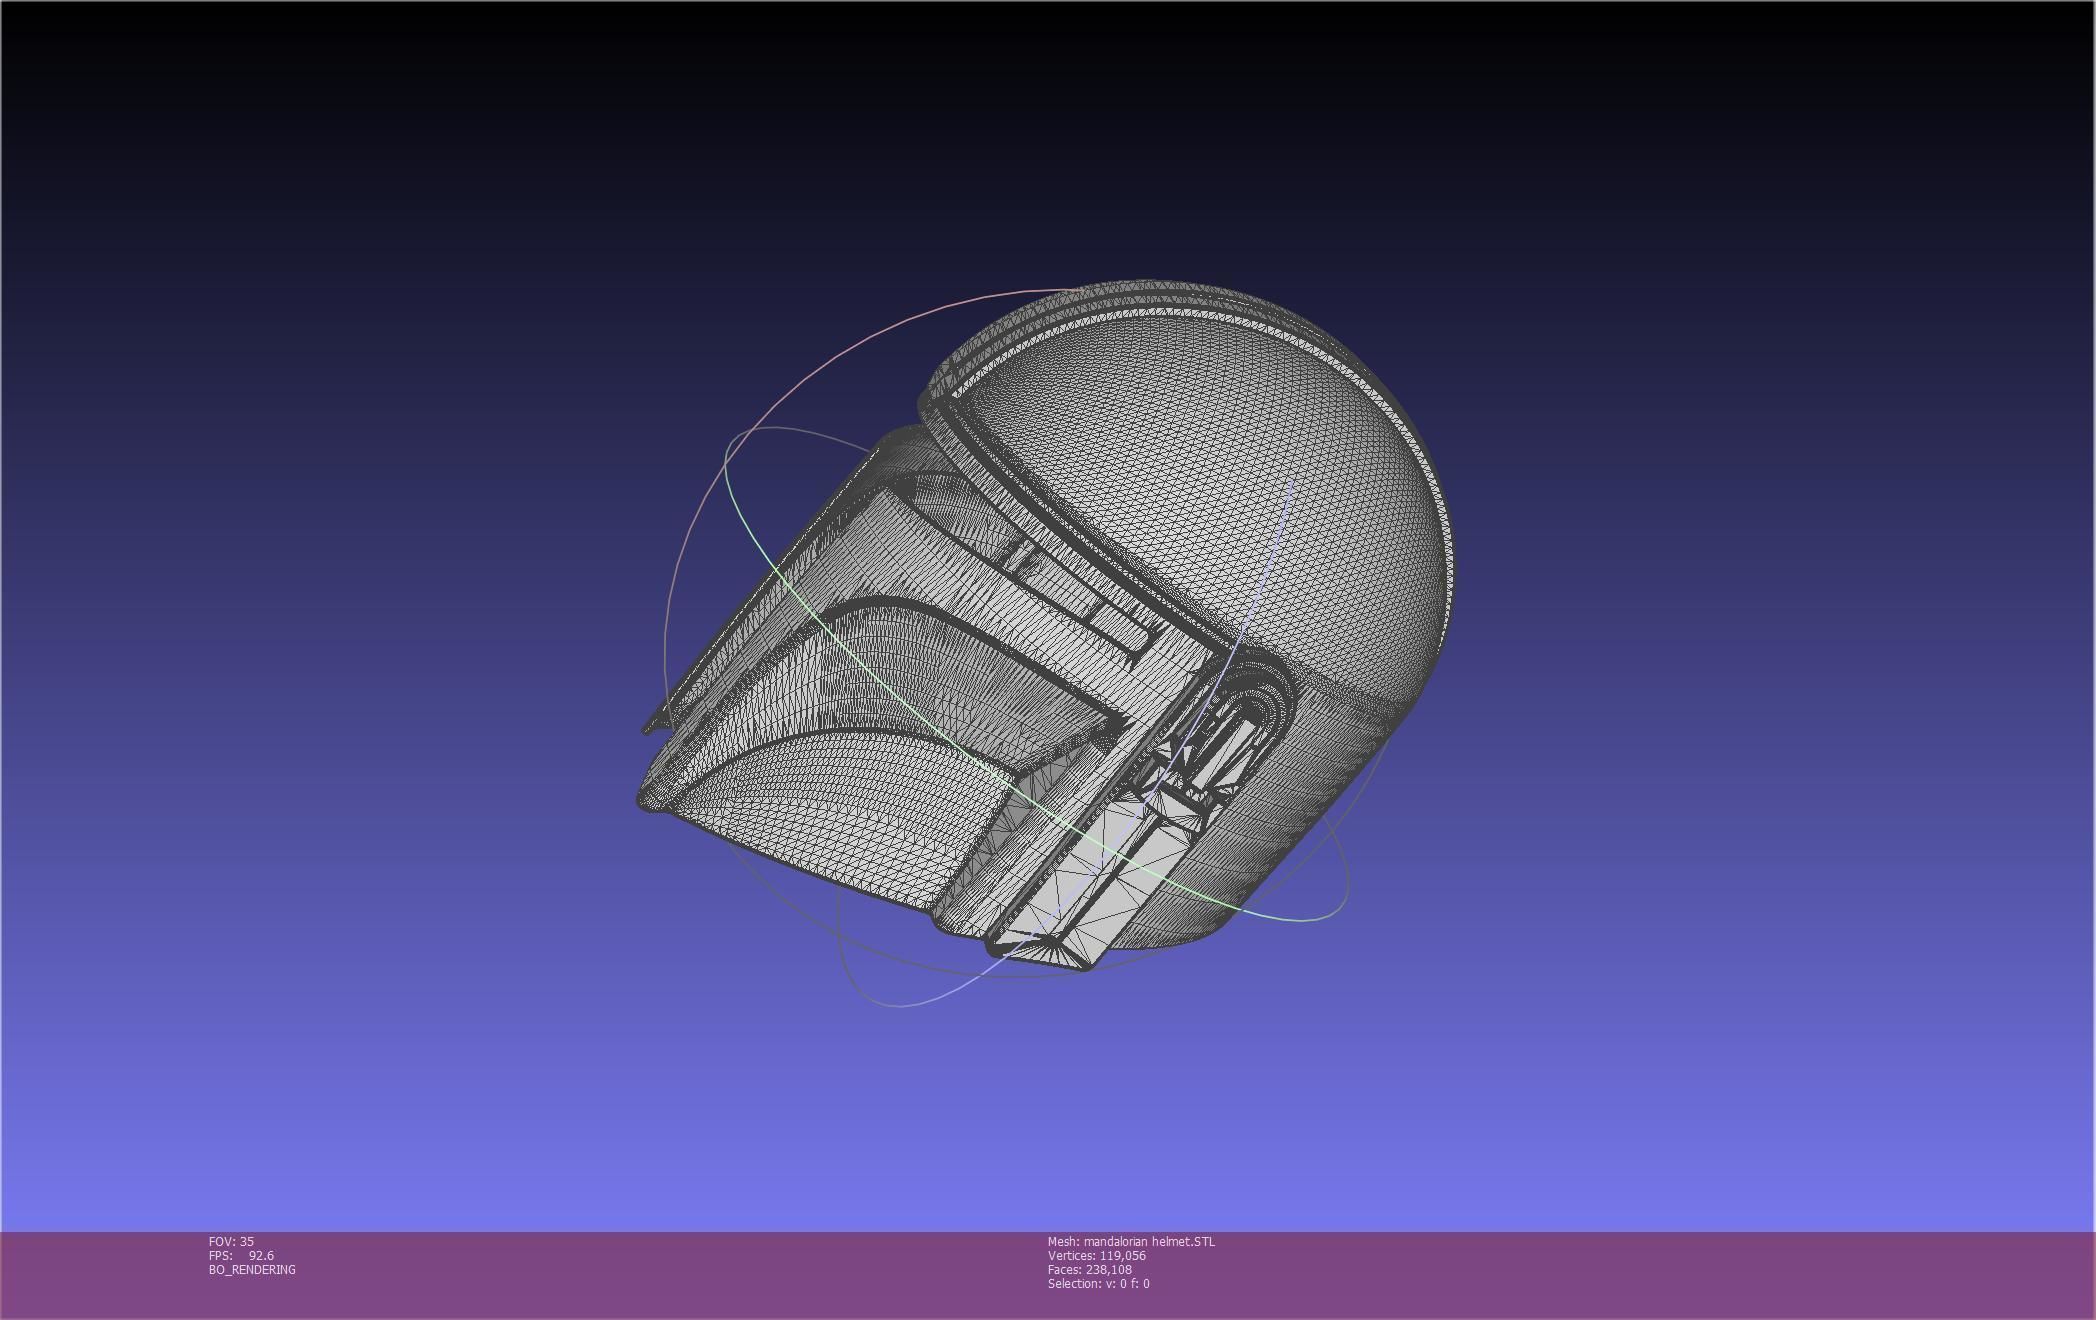Click the 'Faces: 238,108' text
The width and height of the screenshot is (2096, 1320).
(x=1089, y=1269)
